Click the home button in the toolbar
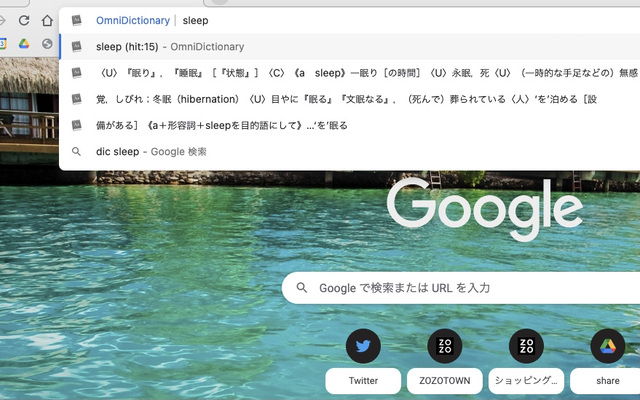This screenshot has width=640, height=400. (47, 20)
